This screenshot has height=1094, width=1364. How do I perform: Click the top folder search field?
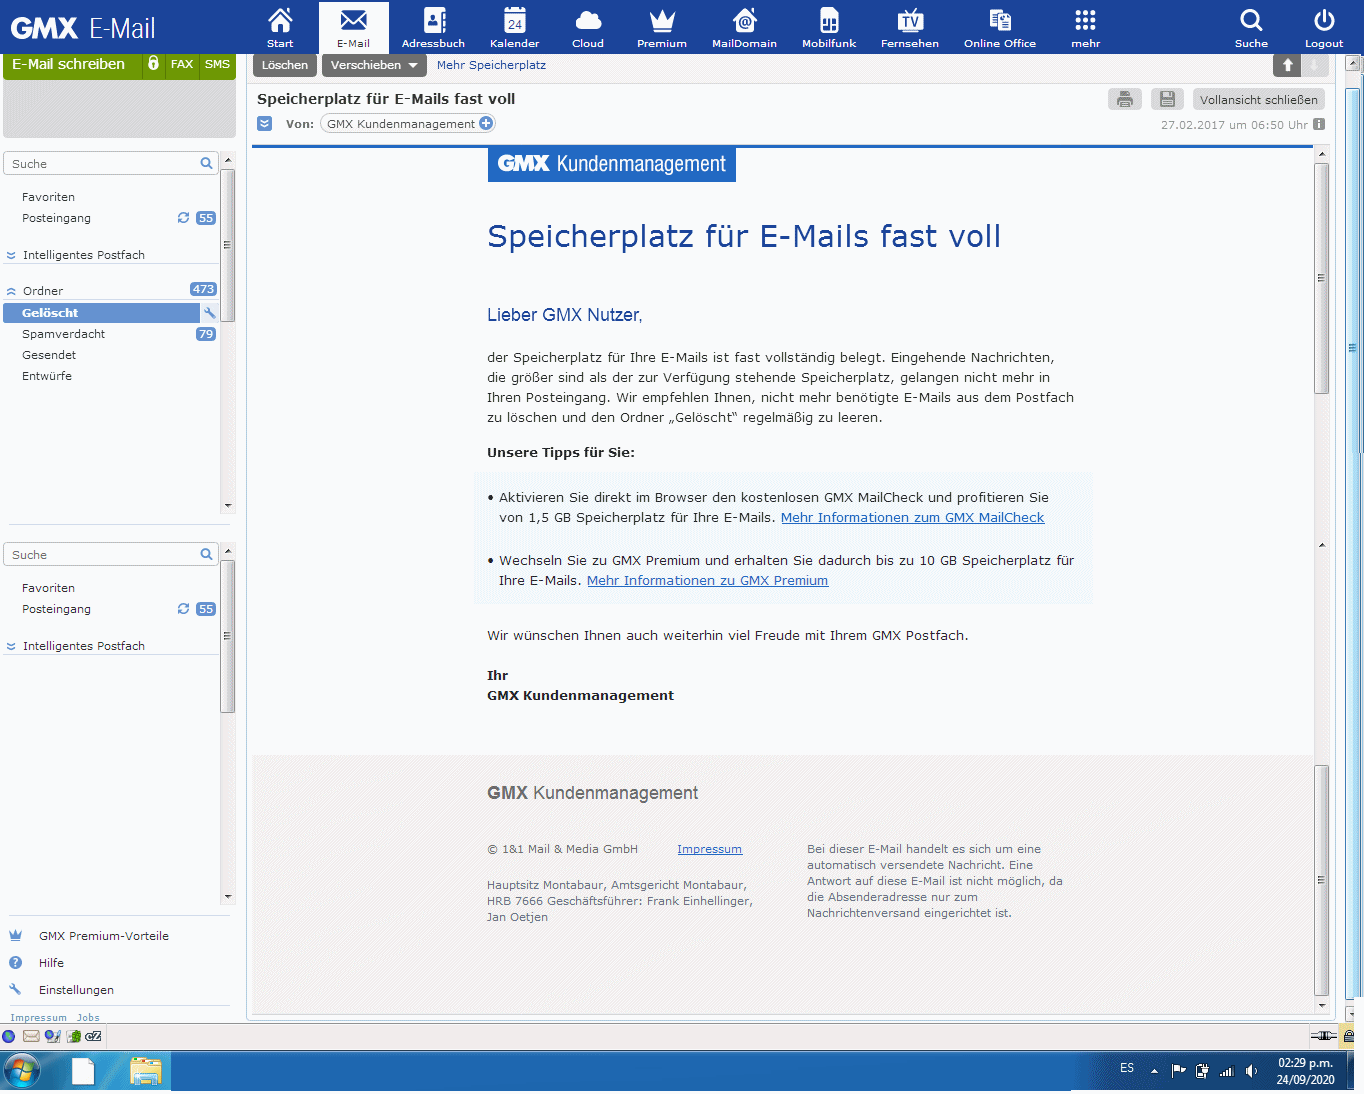coord(103,164)
